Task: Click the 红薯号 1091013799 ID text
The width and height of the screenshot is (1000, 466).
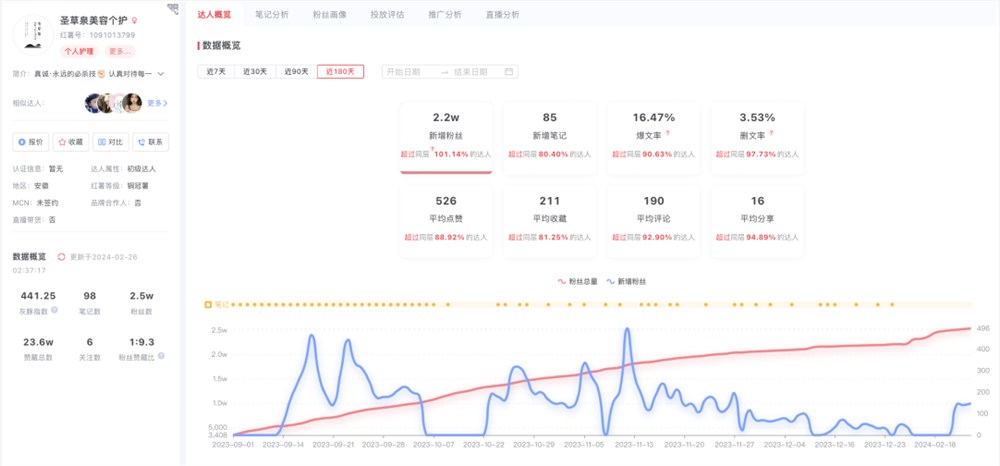Action: click(98, 35)
